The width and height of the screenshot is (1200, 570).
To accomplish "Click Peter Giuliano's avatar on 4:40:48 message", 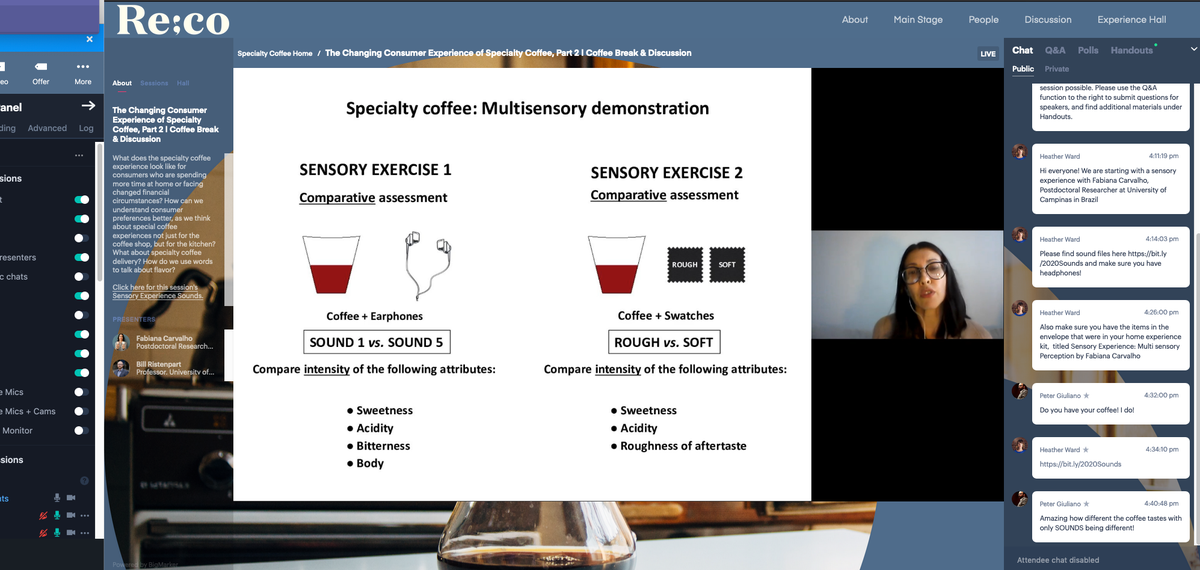I will click(1020, 498).
